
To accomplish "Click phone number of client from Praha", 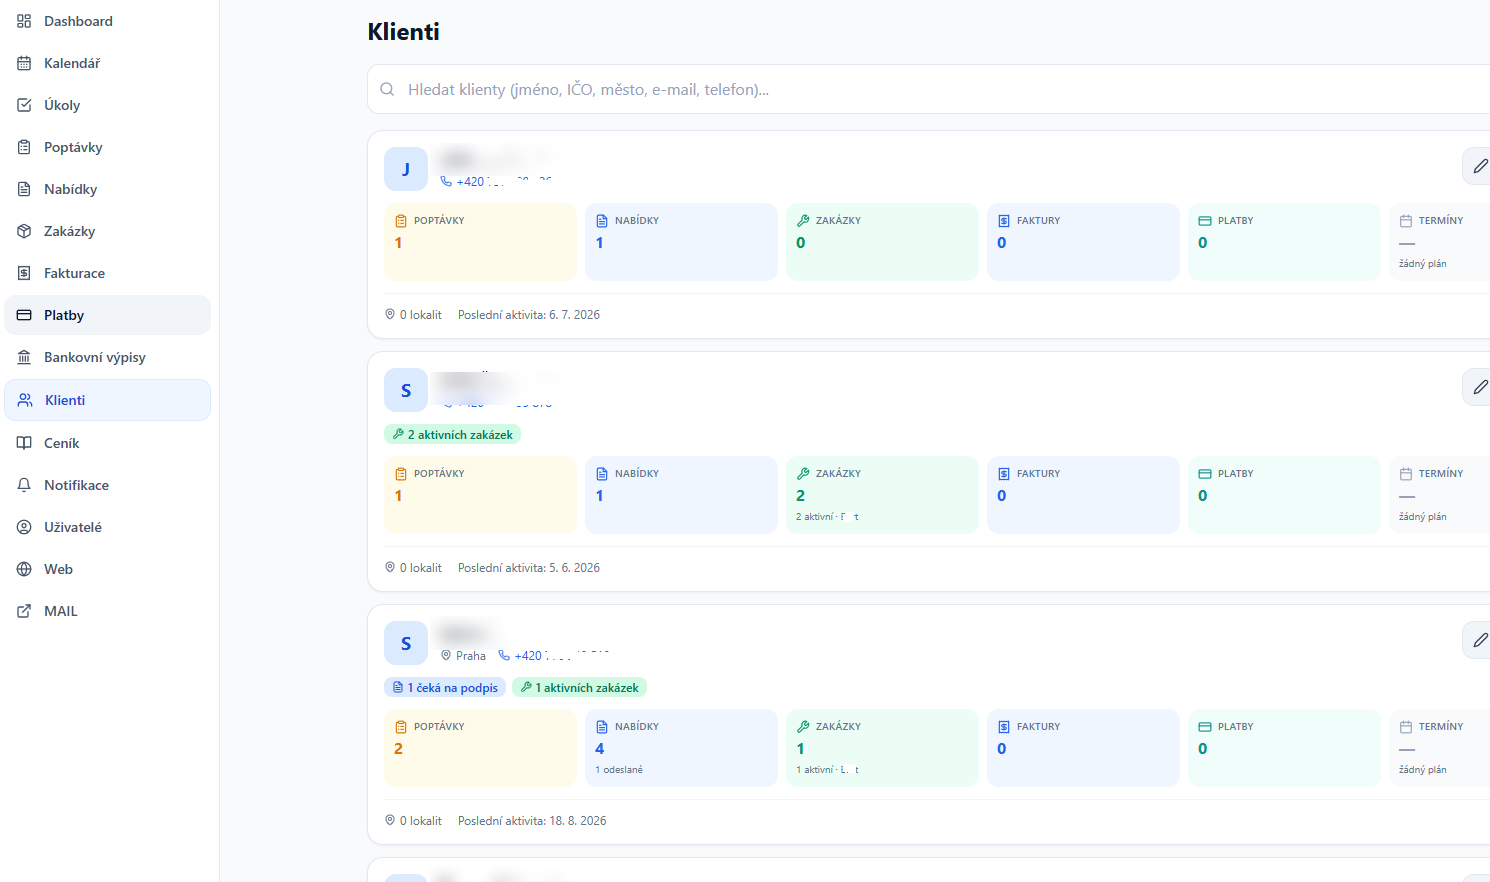I will (555, 656).
